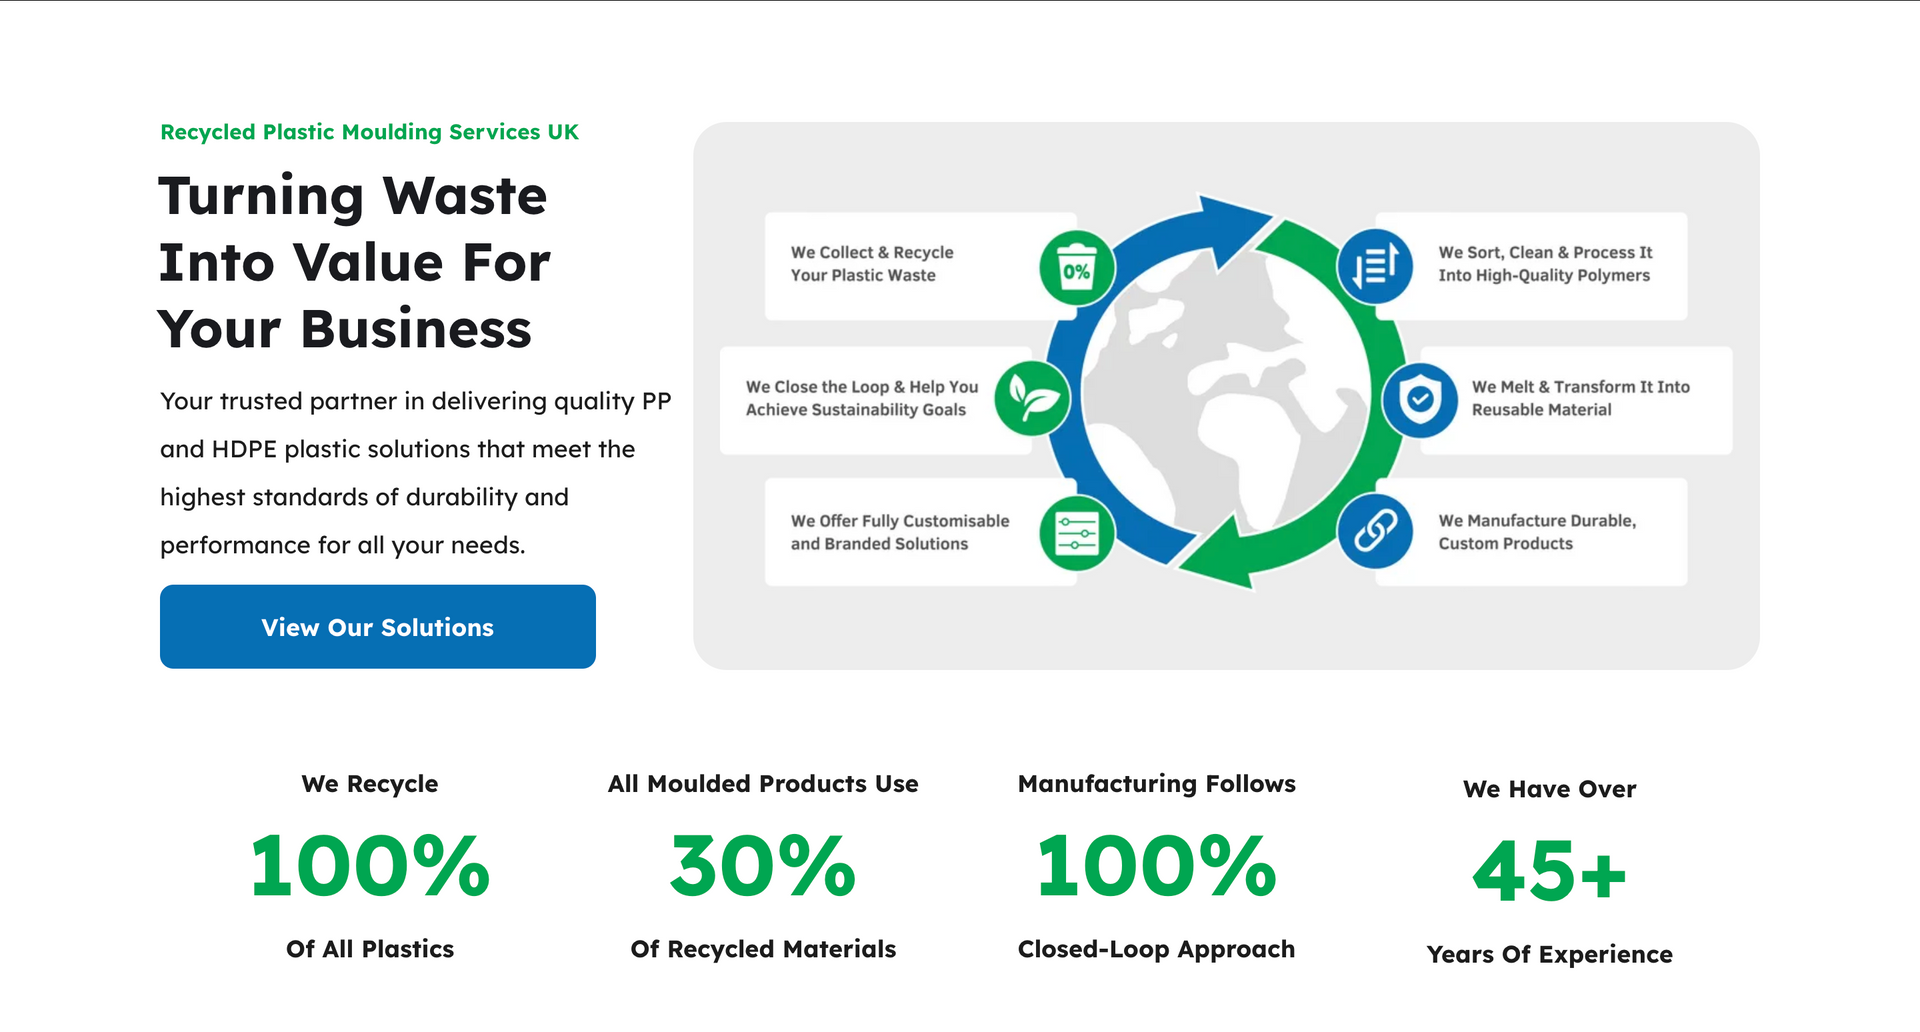Click the blue shield checkmark icon
Screen dimensions: 1920x1032
click(1420, 400)
